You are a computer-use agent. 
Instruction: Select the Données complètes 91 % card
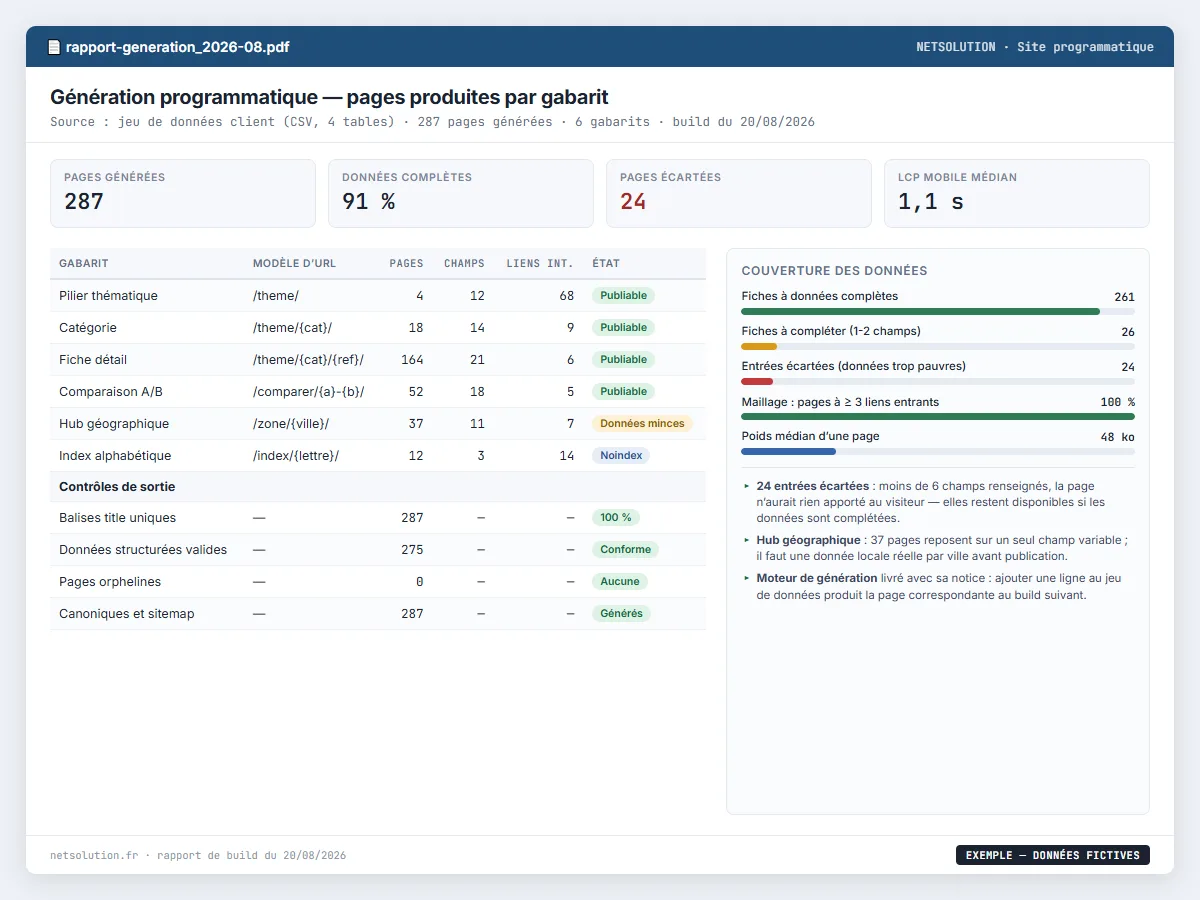[461, 194]
